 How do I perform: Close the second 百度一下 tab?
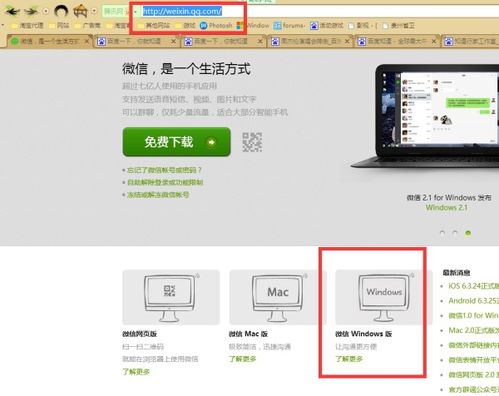tap(260, 41)
